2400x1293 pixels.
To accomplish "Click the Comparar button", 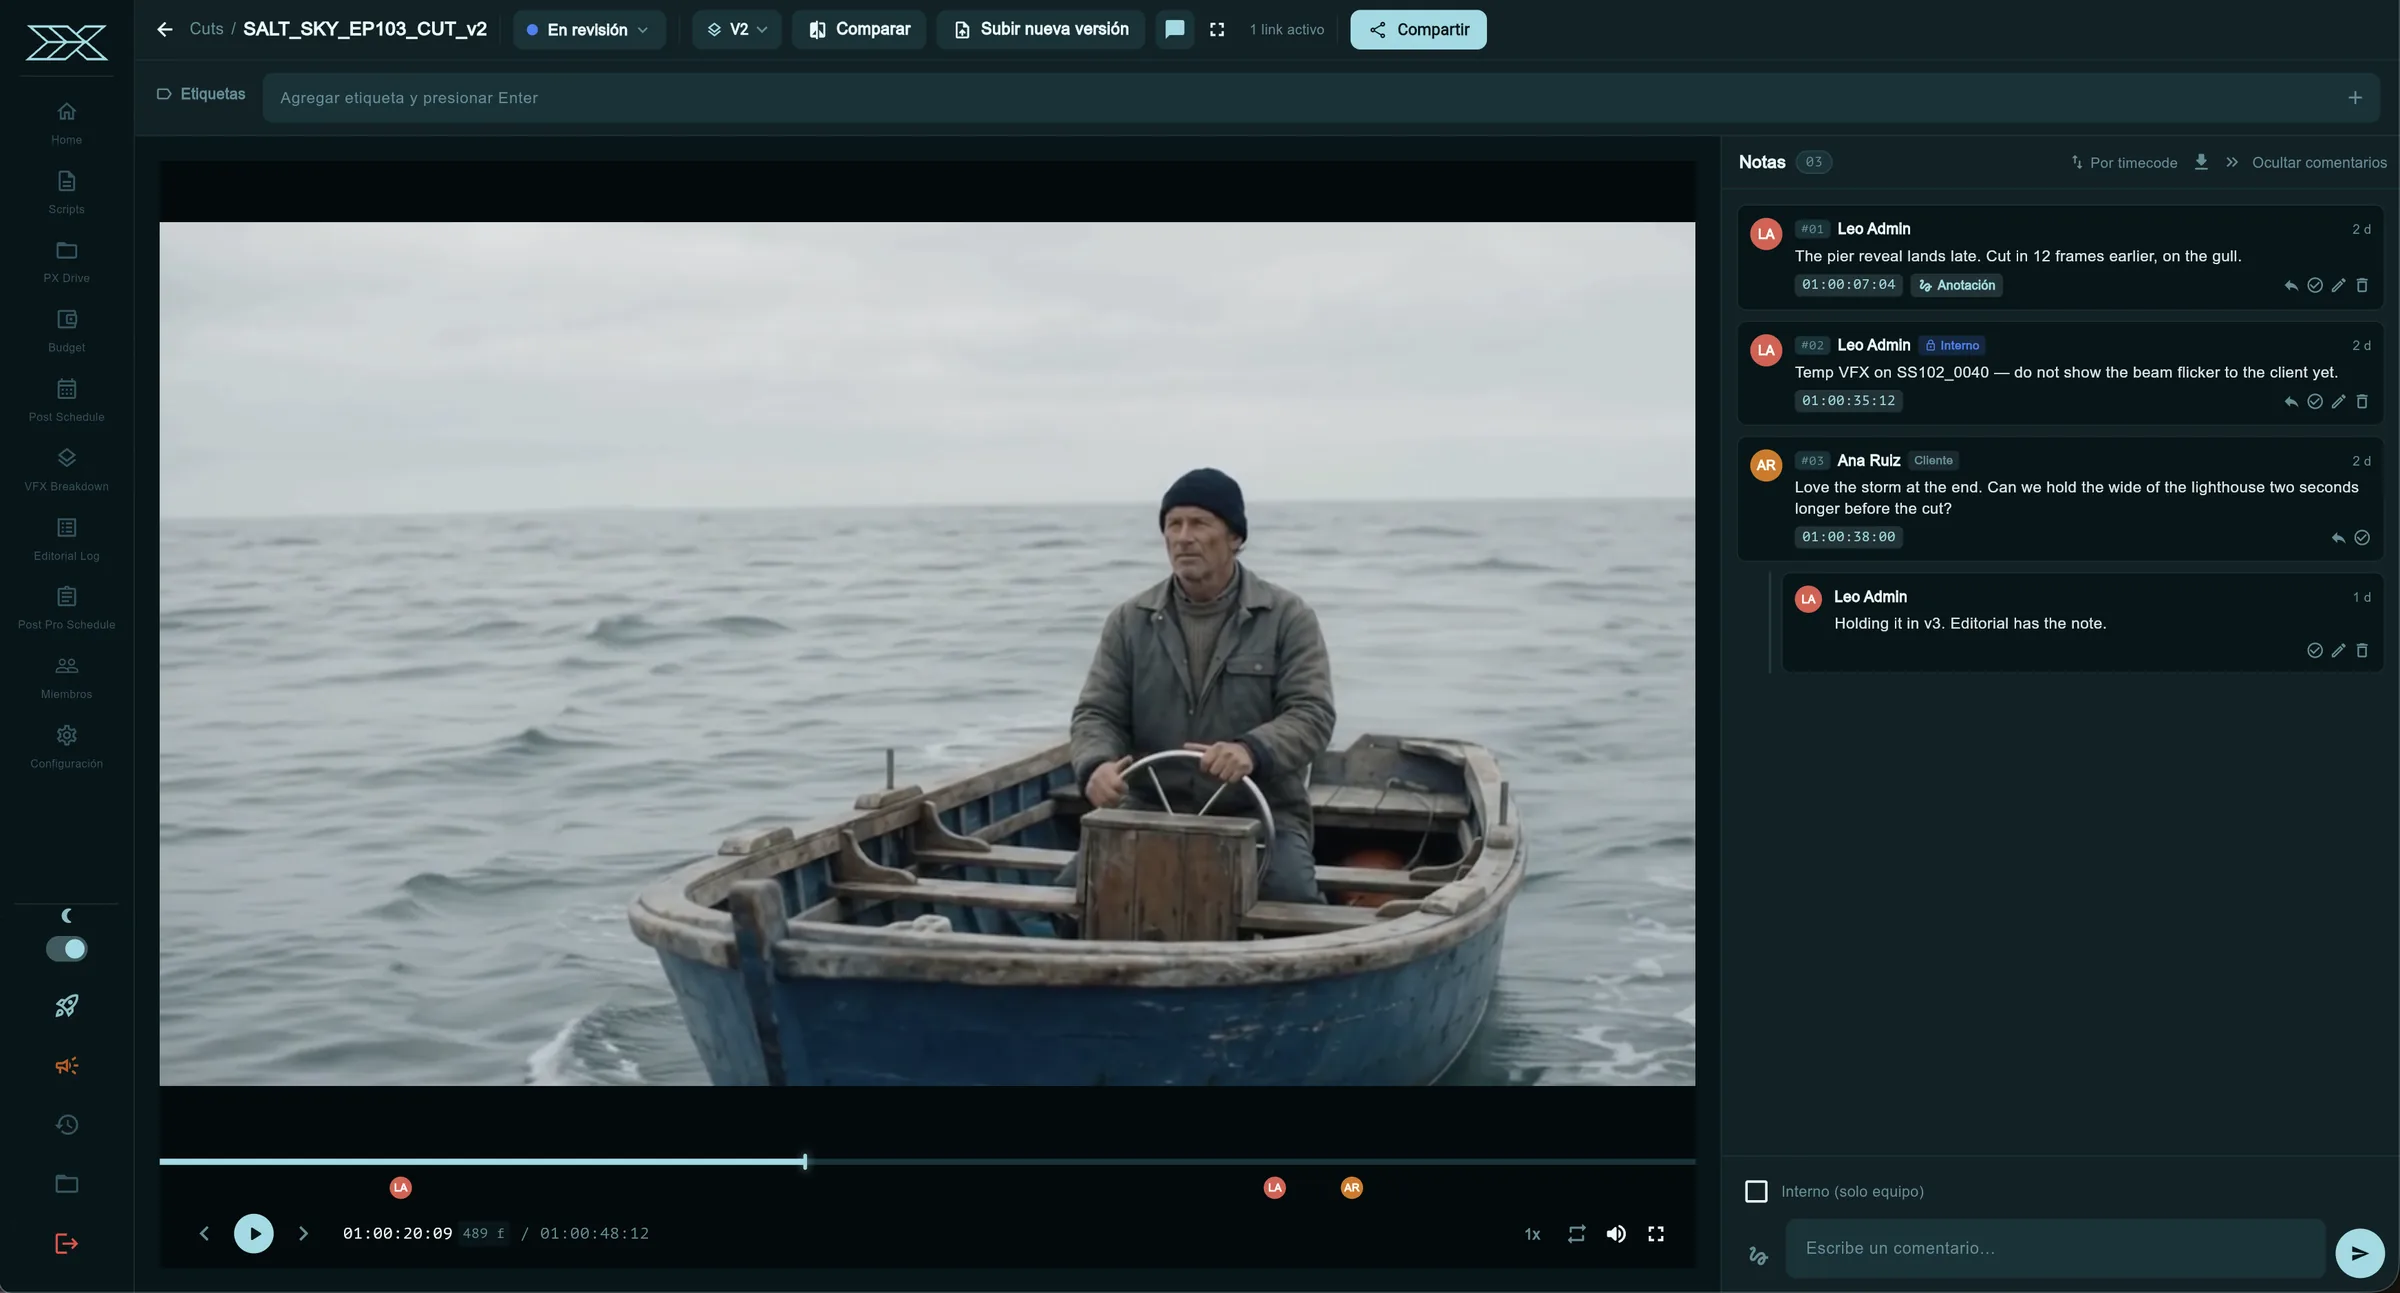I will tap(859, 30).
